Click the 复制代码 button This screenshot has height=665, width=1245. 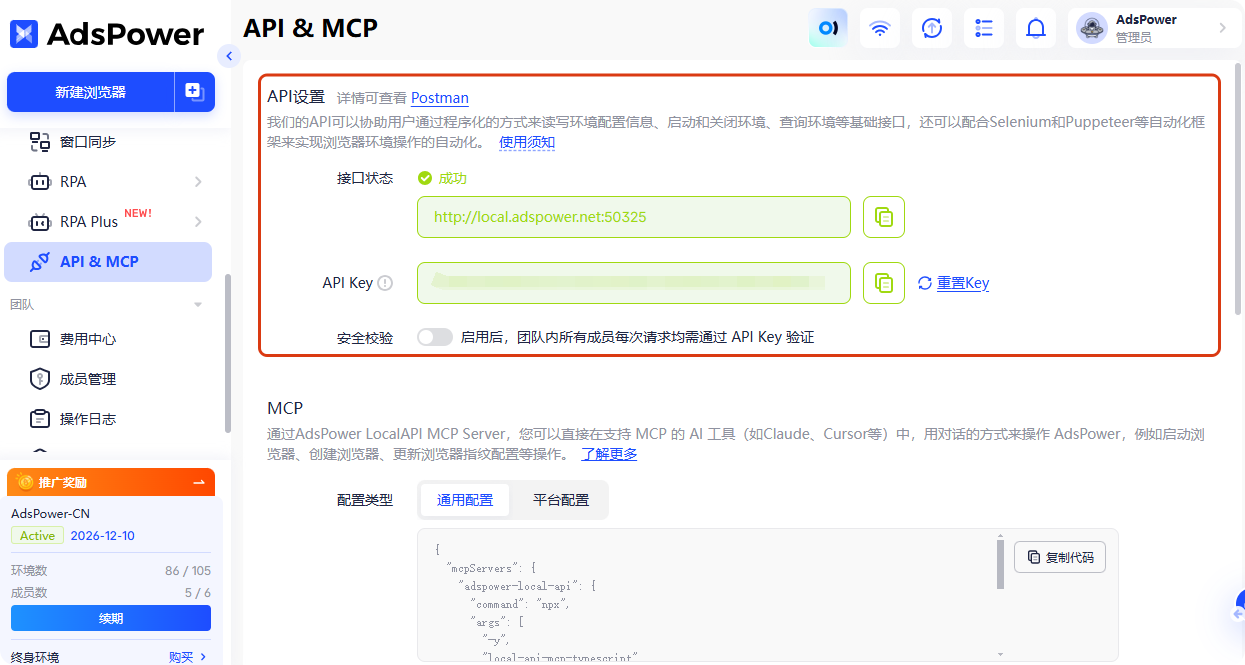pyautogui.click(x=1060, y=557)
